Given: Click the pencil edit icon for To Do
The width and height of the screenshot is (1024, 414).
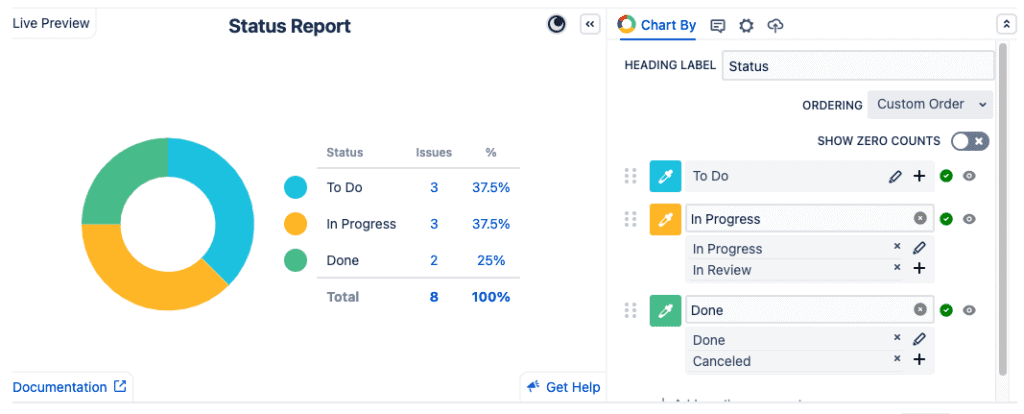Looking at the screenshot, I should [x=895, y=177].
